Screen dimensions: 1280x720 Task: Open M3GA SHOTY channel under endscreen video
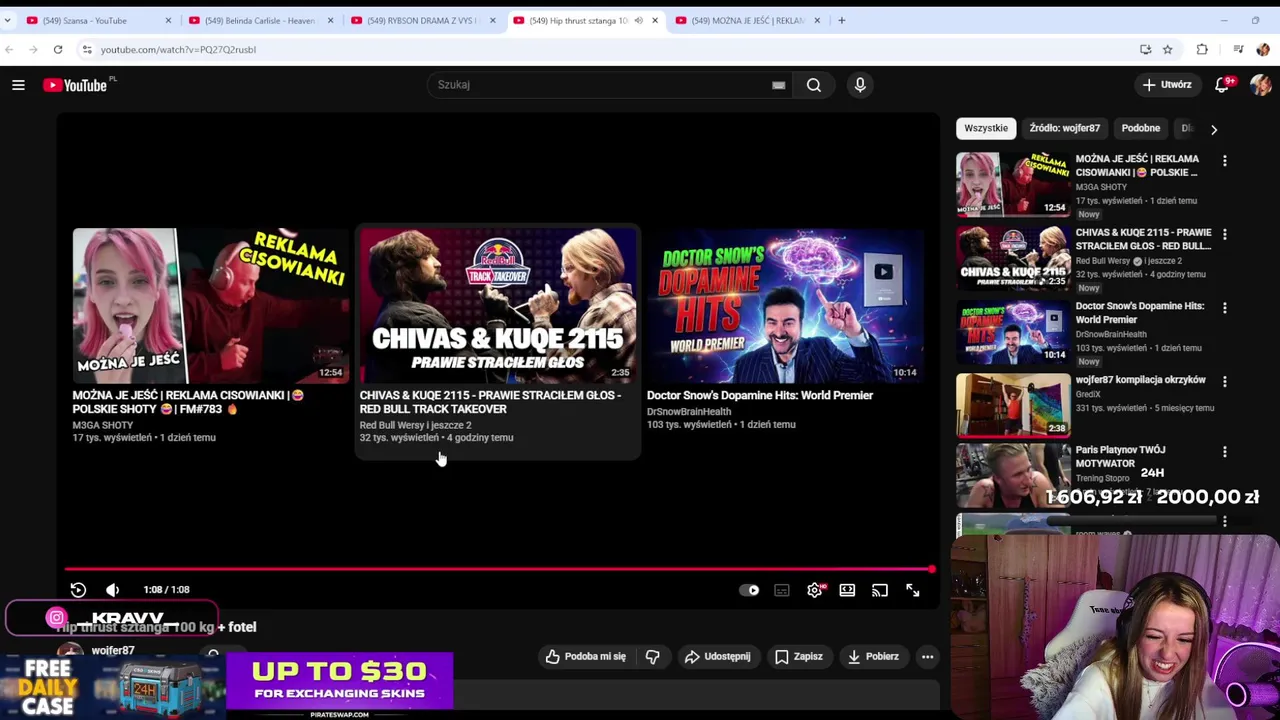point(102,425)
